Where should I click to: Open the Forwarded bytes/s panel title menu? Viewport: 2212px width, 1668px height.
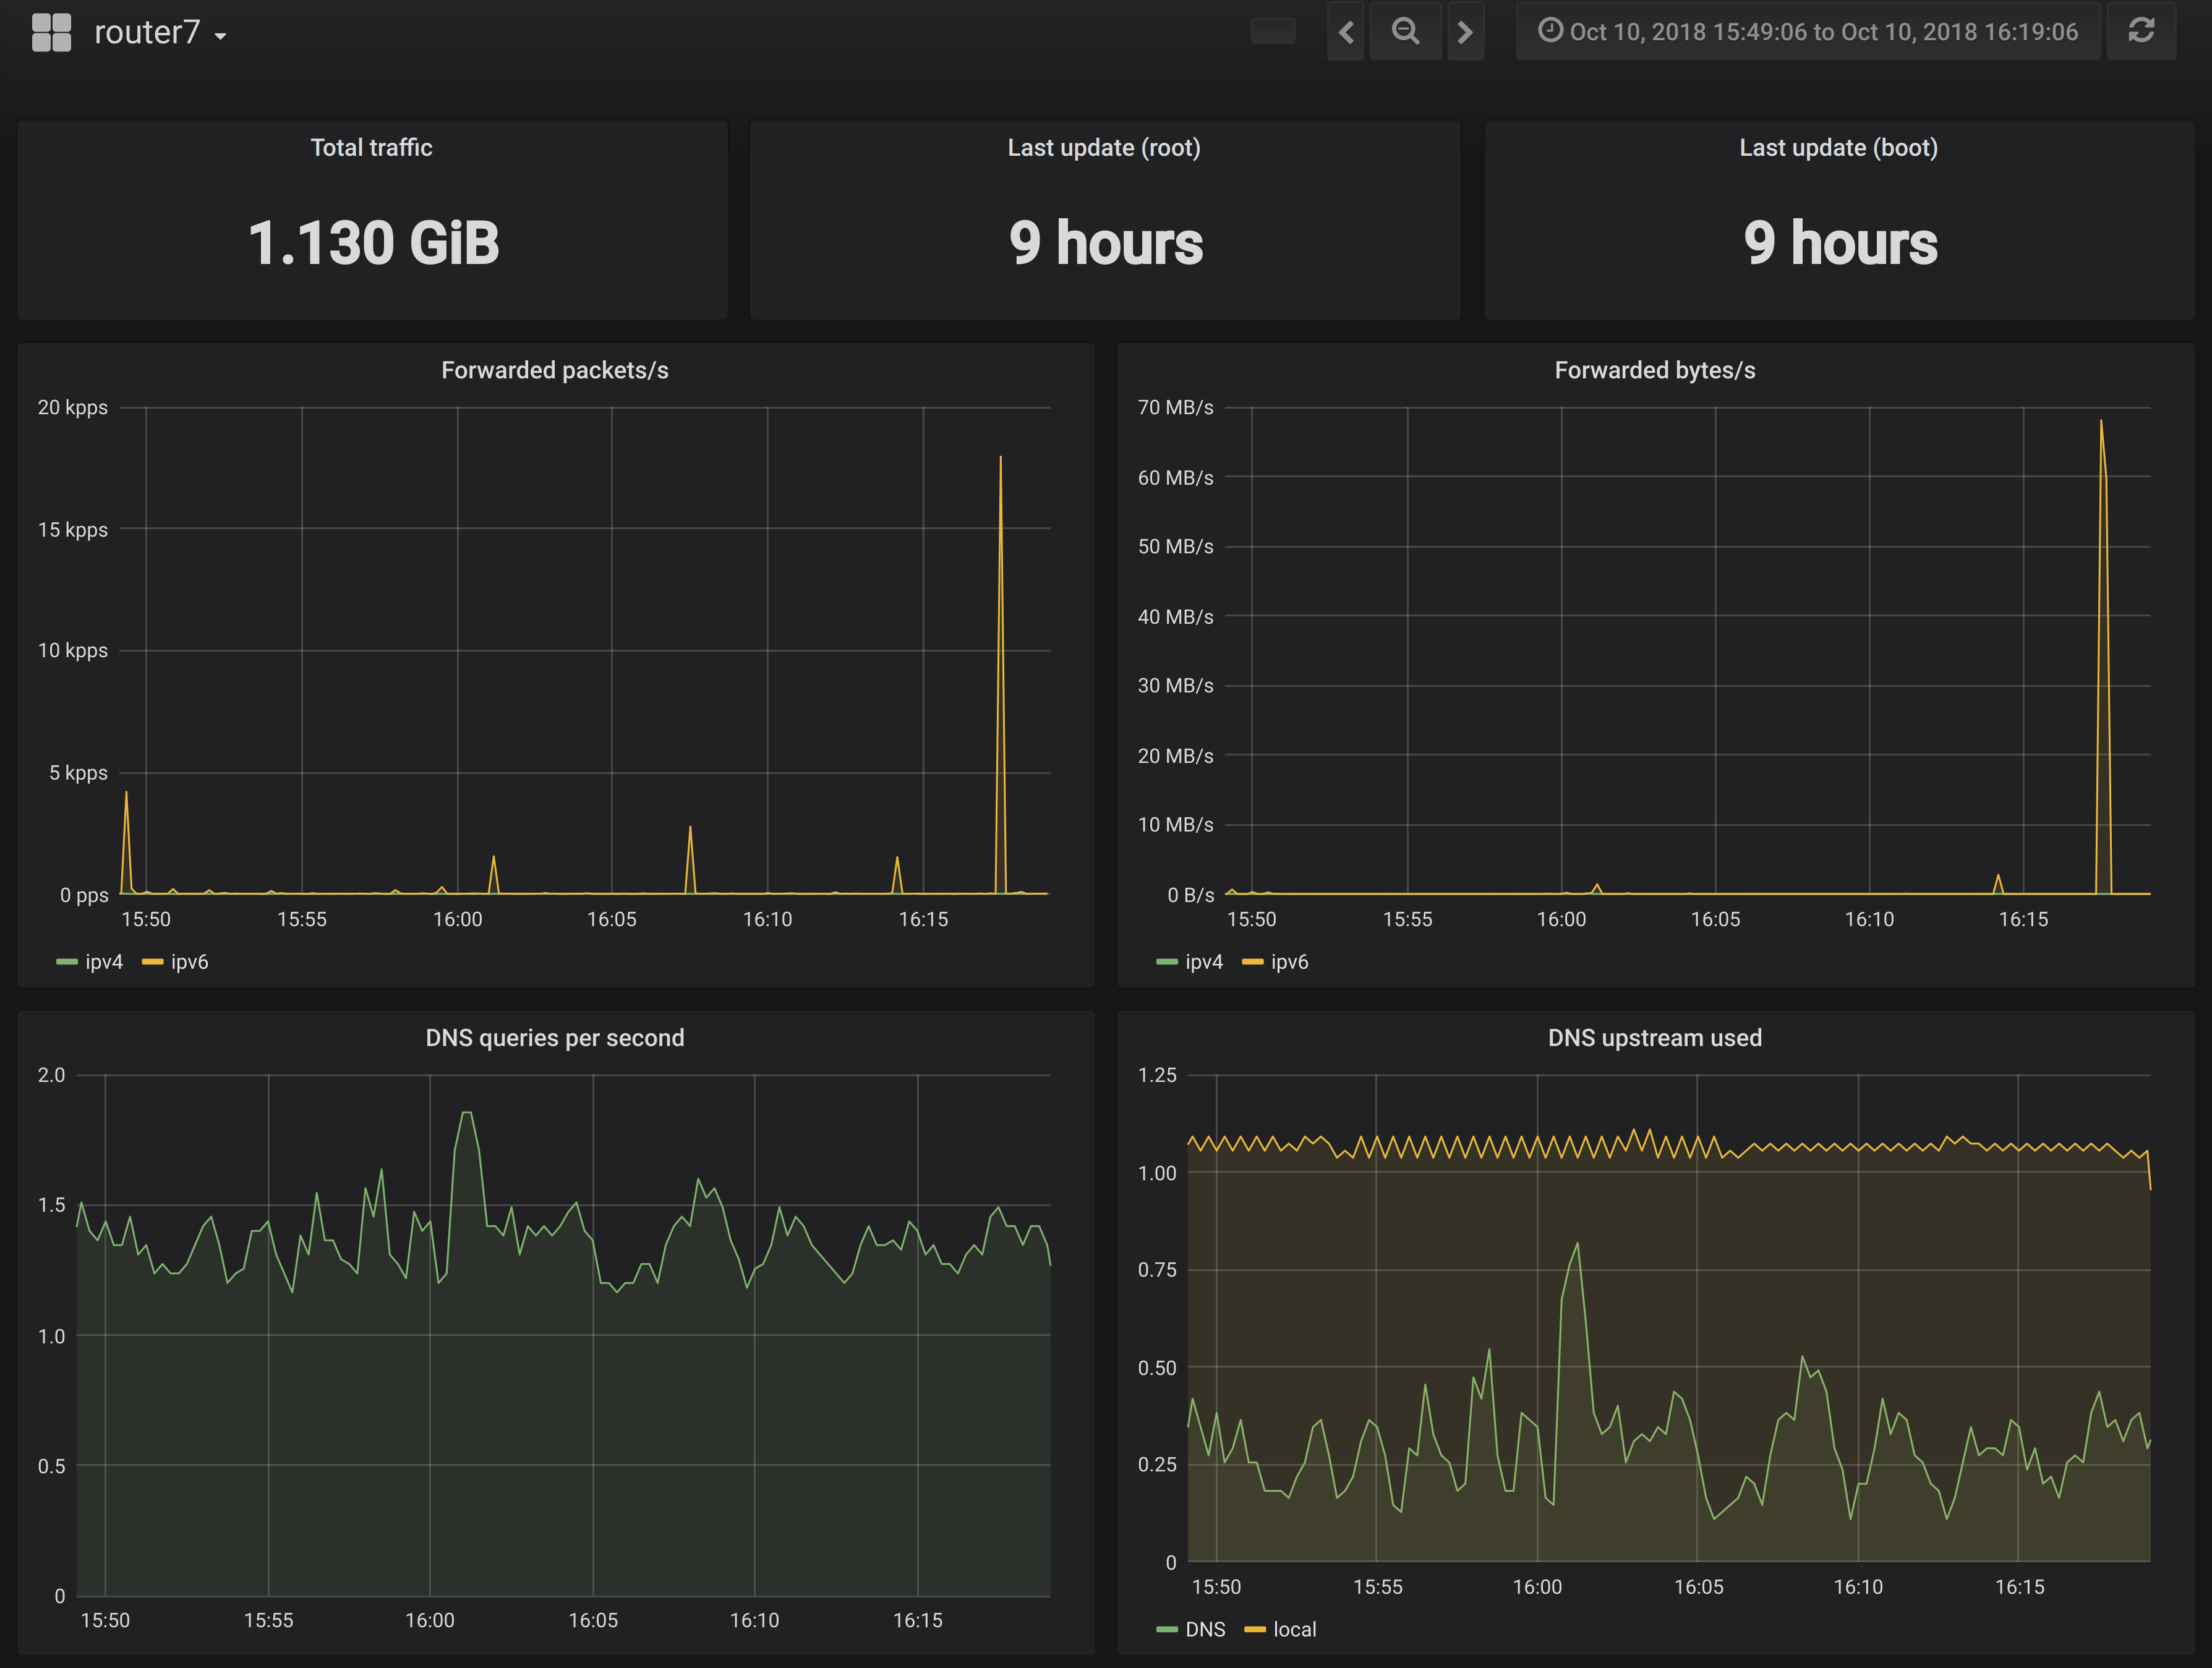pyautogui.click(x=1655, y=371)
